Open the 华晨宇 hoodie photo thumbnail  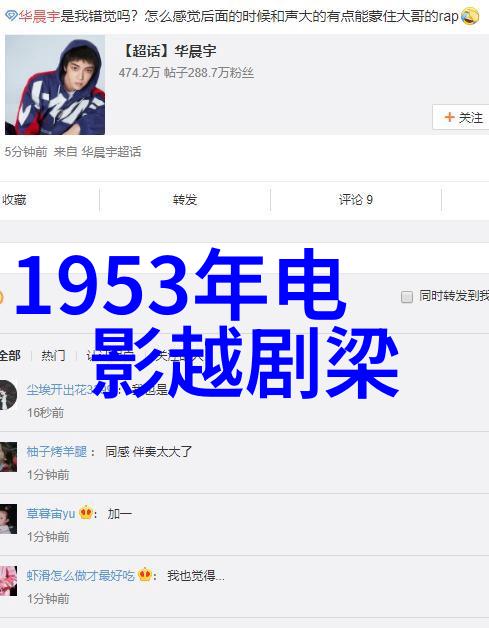[x=55, y=85]
